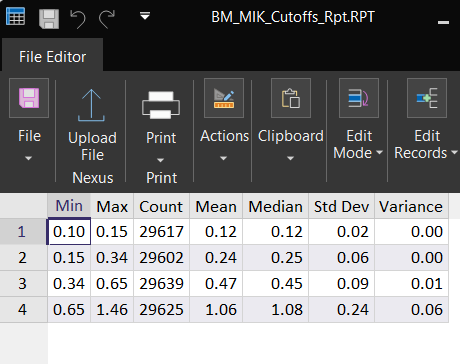Screen dimensions: 460x364
Task: Click the Std Dev cell 0.09
Action: pyautogui.click(x=341, y=284)
